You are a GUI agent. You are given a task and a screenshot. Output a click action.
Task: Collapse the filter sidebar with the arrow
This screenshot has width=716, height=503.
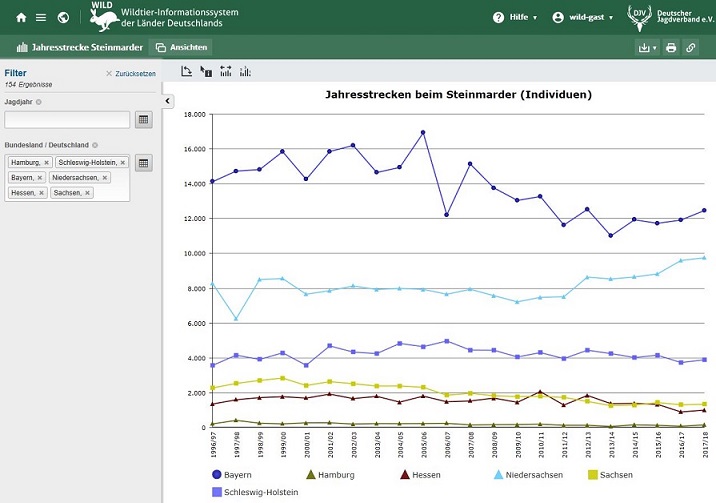tap(168, 101)
